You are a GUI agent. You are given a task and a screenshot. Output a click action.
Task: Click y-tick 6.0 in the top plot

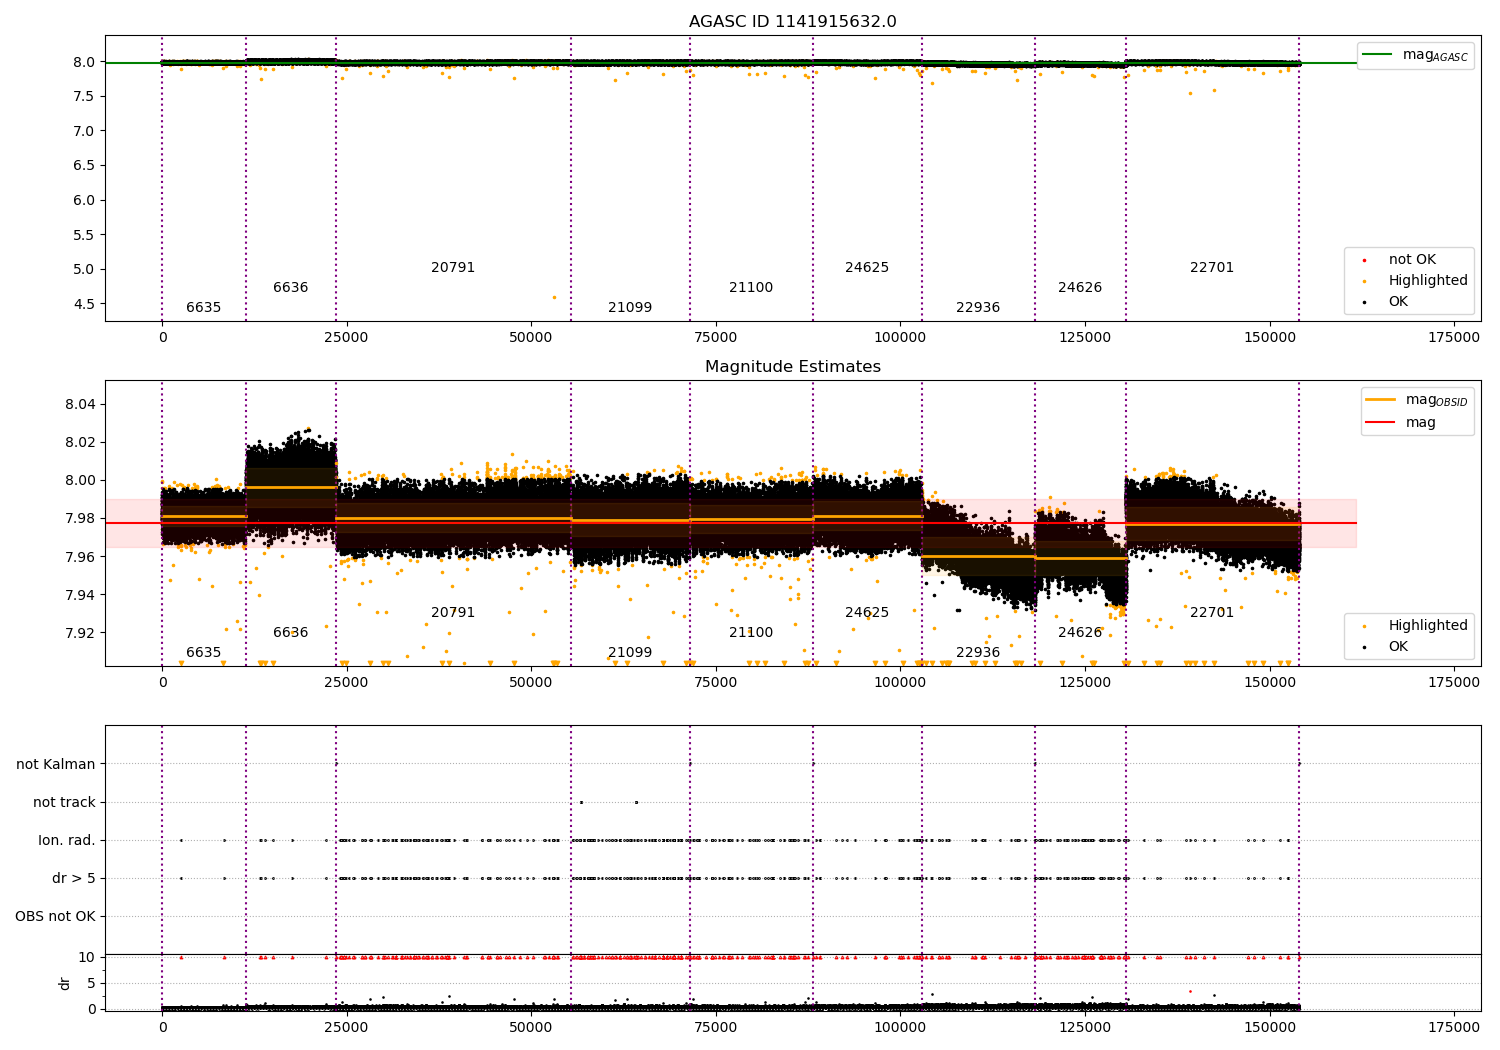click(84, 200)
